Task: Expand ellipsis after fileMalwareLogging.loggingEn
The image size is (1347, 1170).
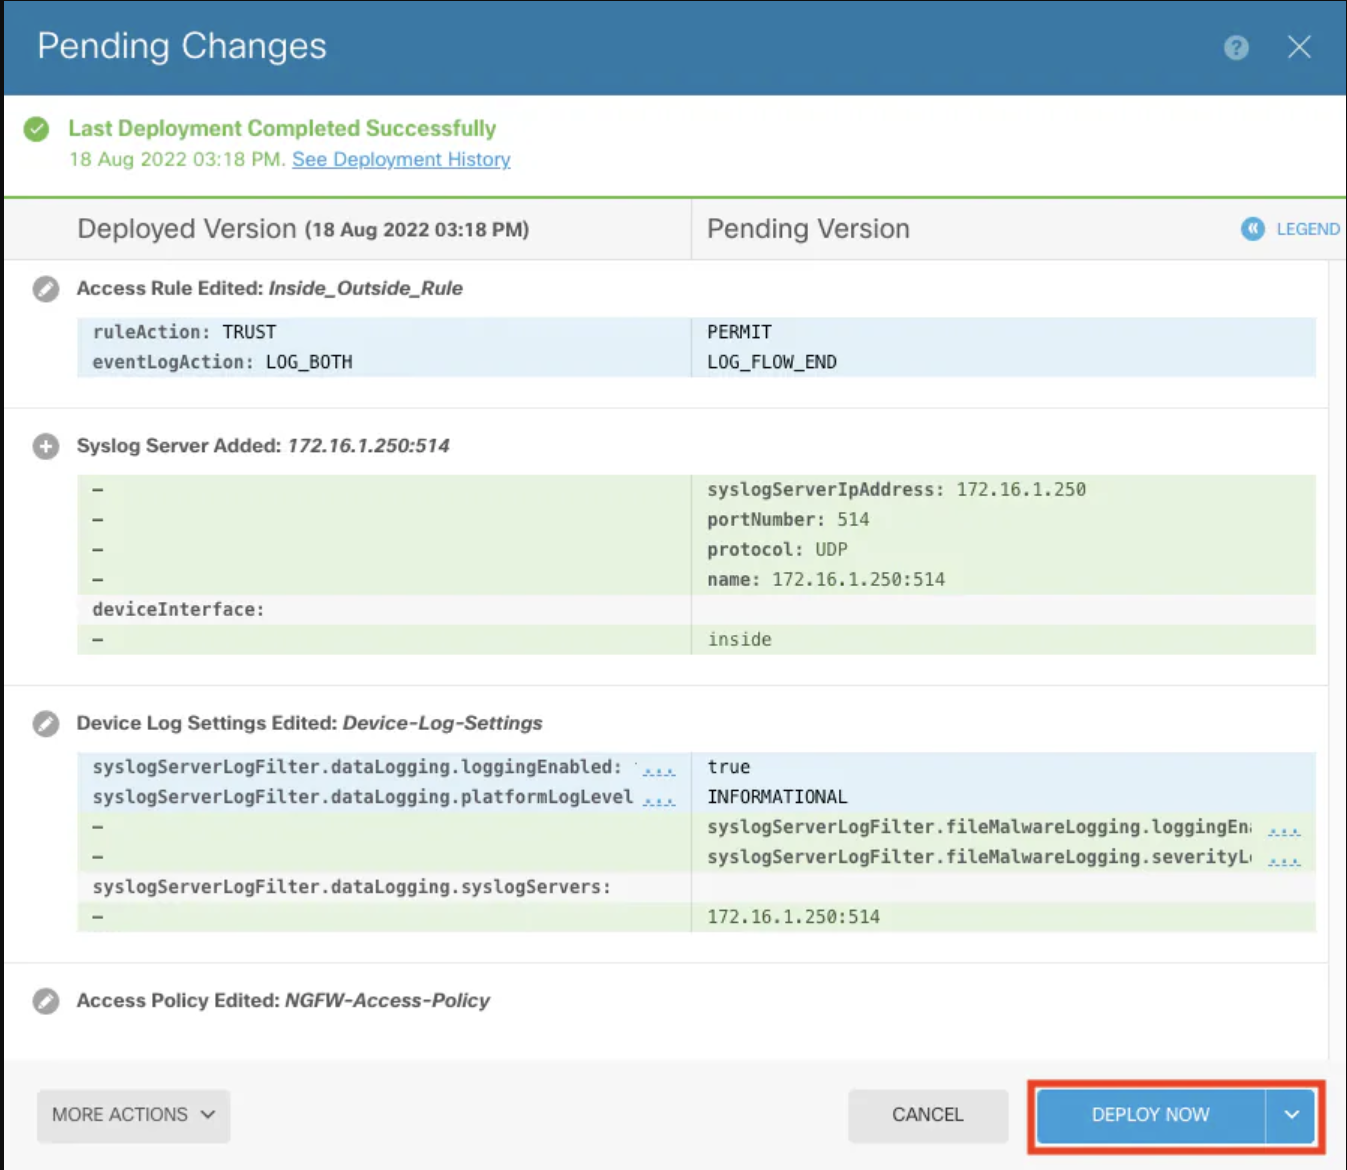Action: 1284,829
